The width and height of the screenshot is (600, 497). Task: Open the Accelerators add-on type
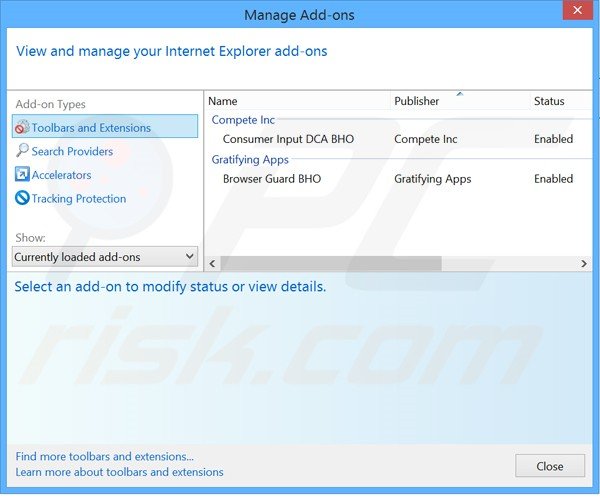pyautogui.click(x=61, y=175)
